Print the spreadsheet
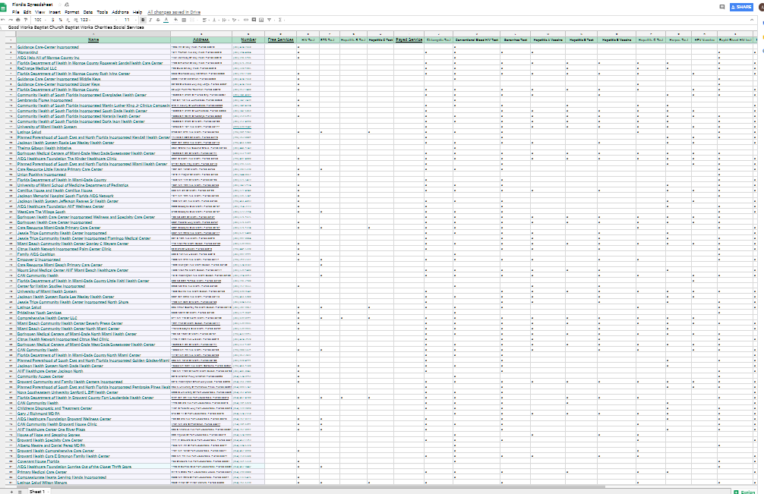 click(x=18, y=20)
